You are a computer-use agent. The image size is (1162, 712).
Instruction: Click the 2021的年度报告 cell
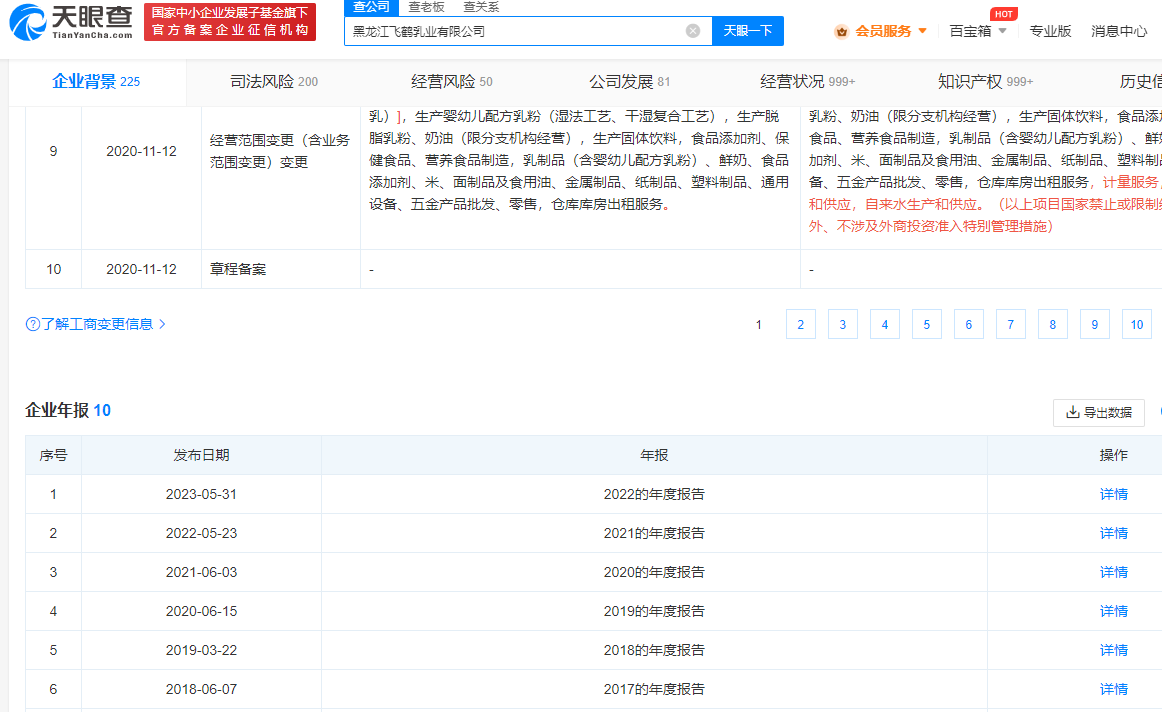654,533
